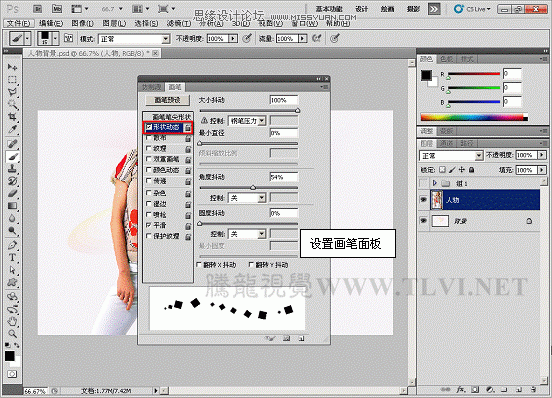The height and width of the screenshot is (398, 552).
Task: Enable the 纹理 texture checkbox
Action: click(x=149, y=149)
